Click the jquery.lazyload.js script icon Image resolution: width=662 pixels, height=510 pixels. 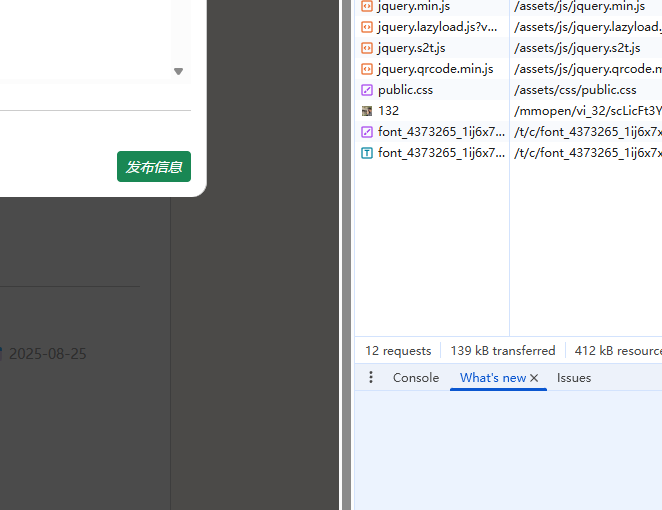coord(367,27)
